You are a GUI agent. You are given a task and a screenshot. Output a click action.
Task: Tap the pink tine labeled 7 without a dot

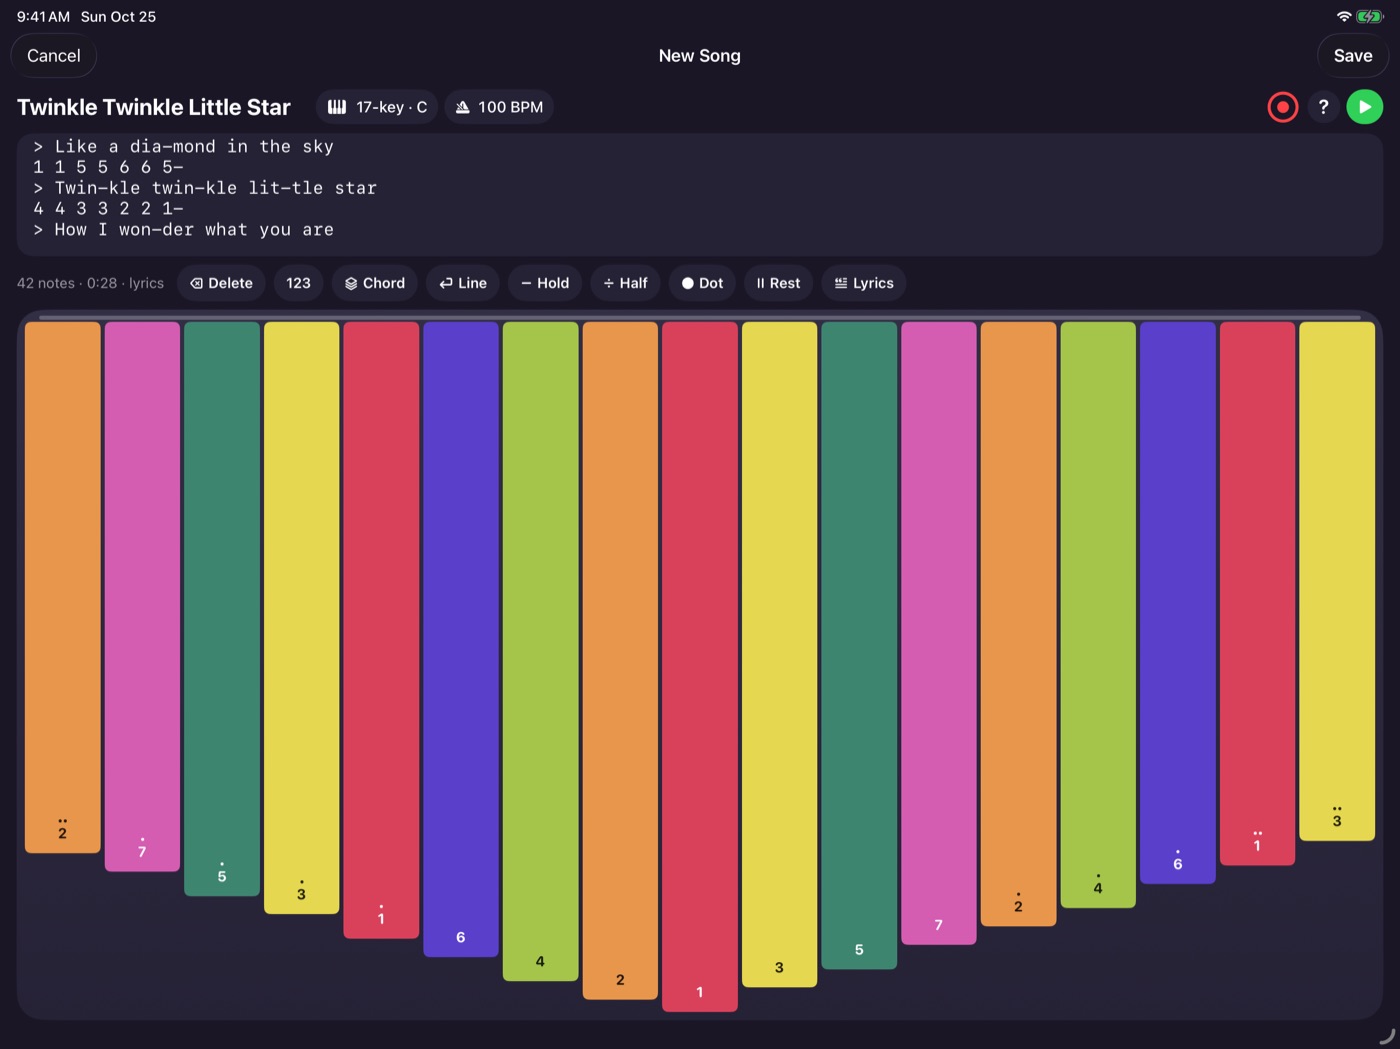[939, 633]
